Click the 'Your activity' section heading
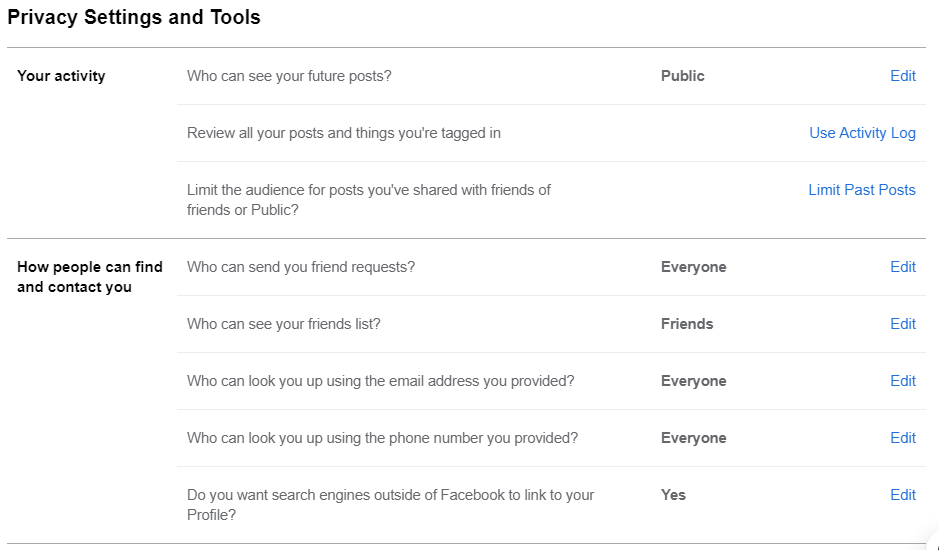 [61, 76]
